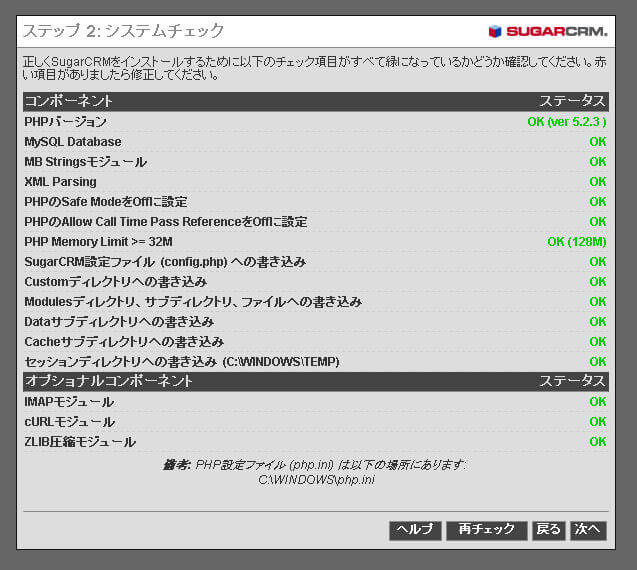Select the コンポーネント header
The width and height of the screenshot is (637, 570).
tap(68, 101)
